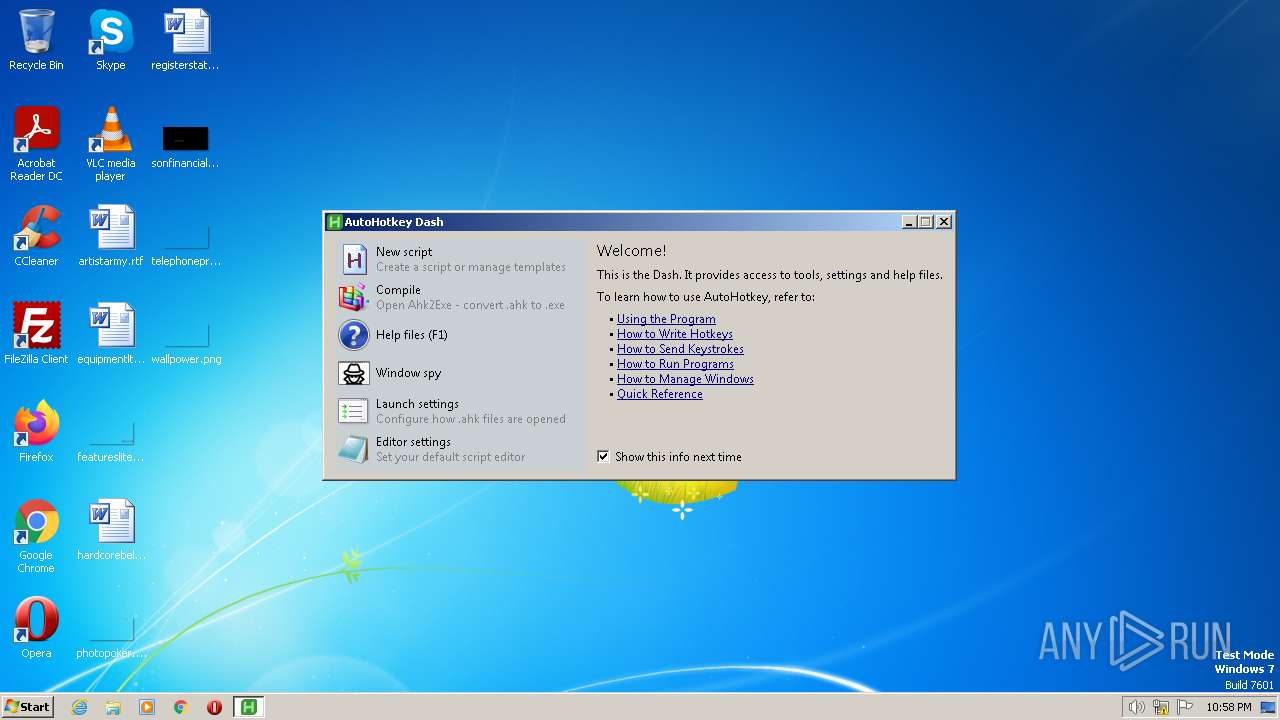Screen dimensions: 1280x720
Task: Open the Using the Program link
Action: pyautogui.click(x=666, y=319)
